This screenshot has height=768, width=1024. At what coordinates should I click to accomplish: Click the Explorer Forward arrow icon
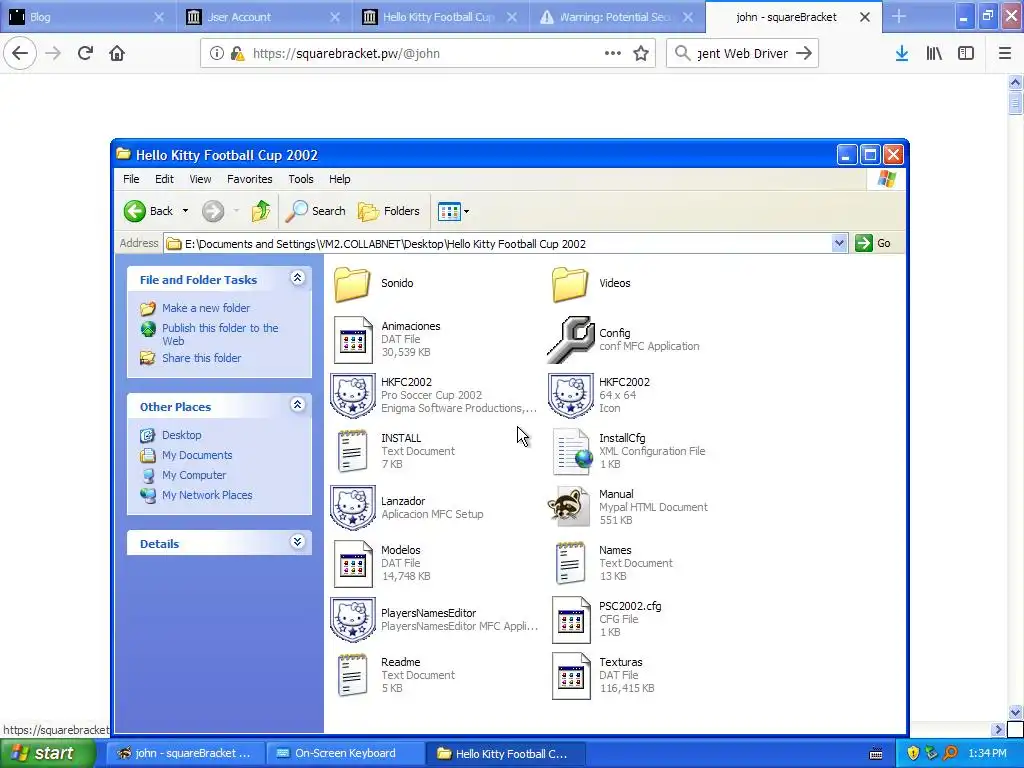tap(213, 211)
